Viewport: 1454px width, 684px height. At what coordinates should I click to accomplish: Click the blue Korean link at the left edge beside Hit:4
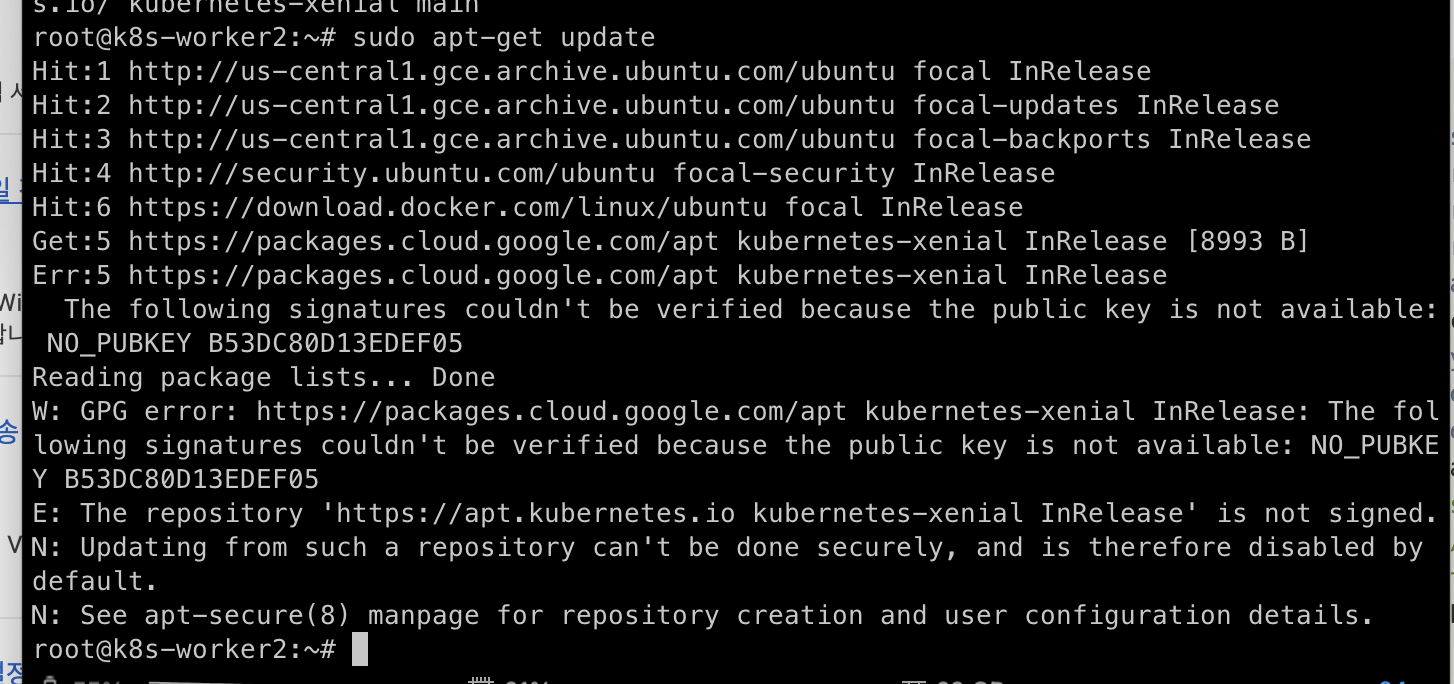pos(10,188)
